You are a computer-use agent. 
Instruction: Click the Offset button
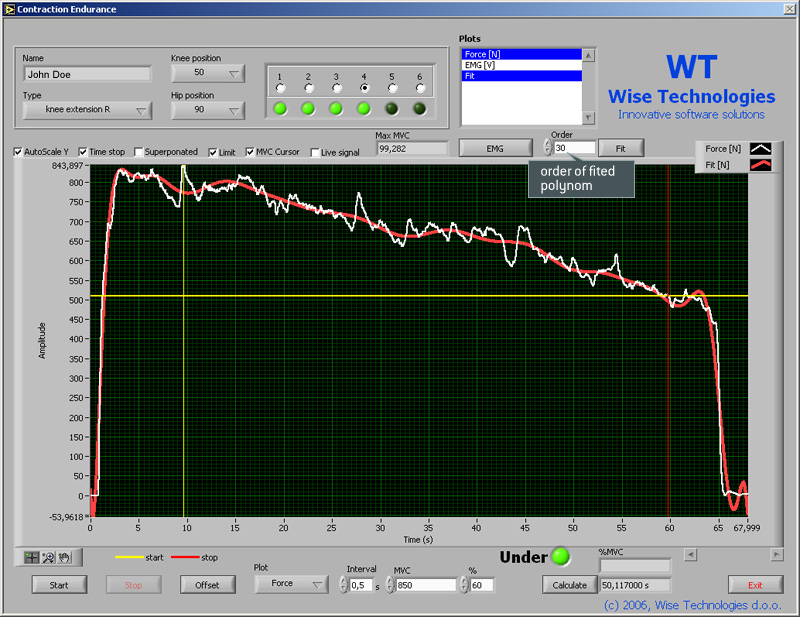[x=208, y=585]
